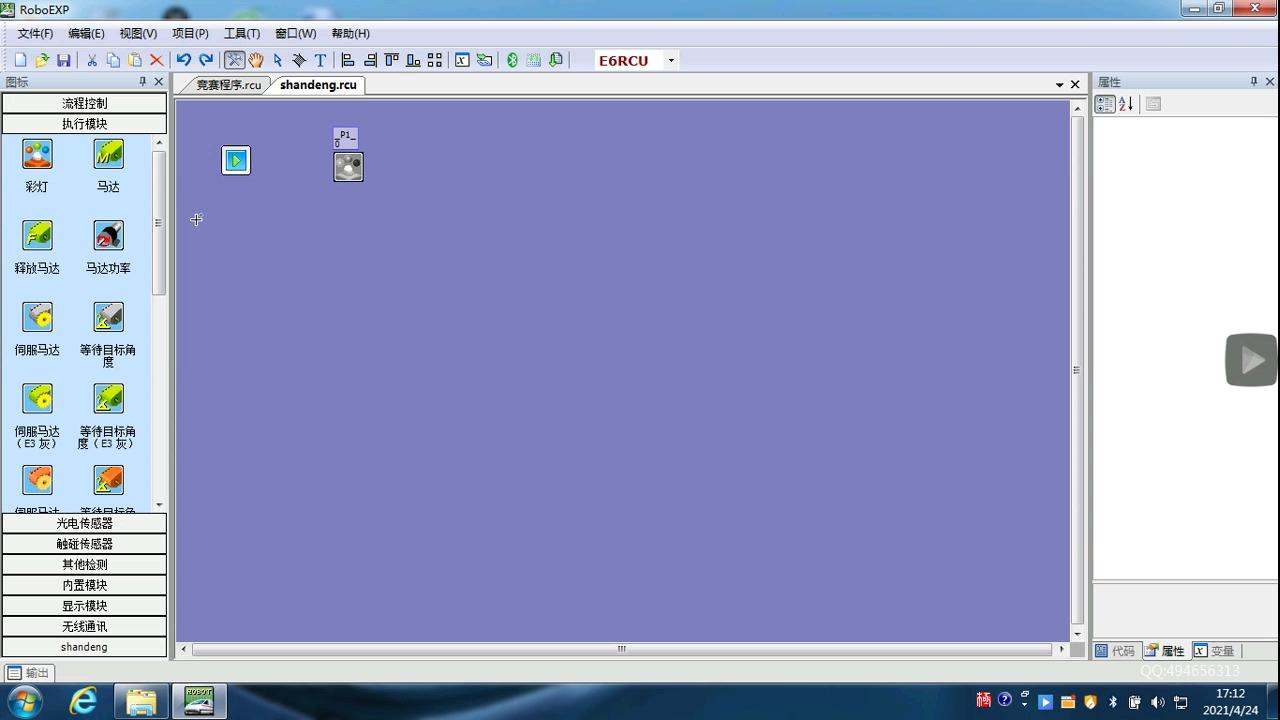Click the Align top edges icon
The width and height of the screenshot is (1280, 720).
tap(392, 60)
